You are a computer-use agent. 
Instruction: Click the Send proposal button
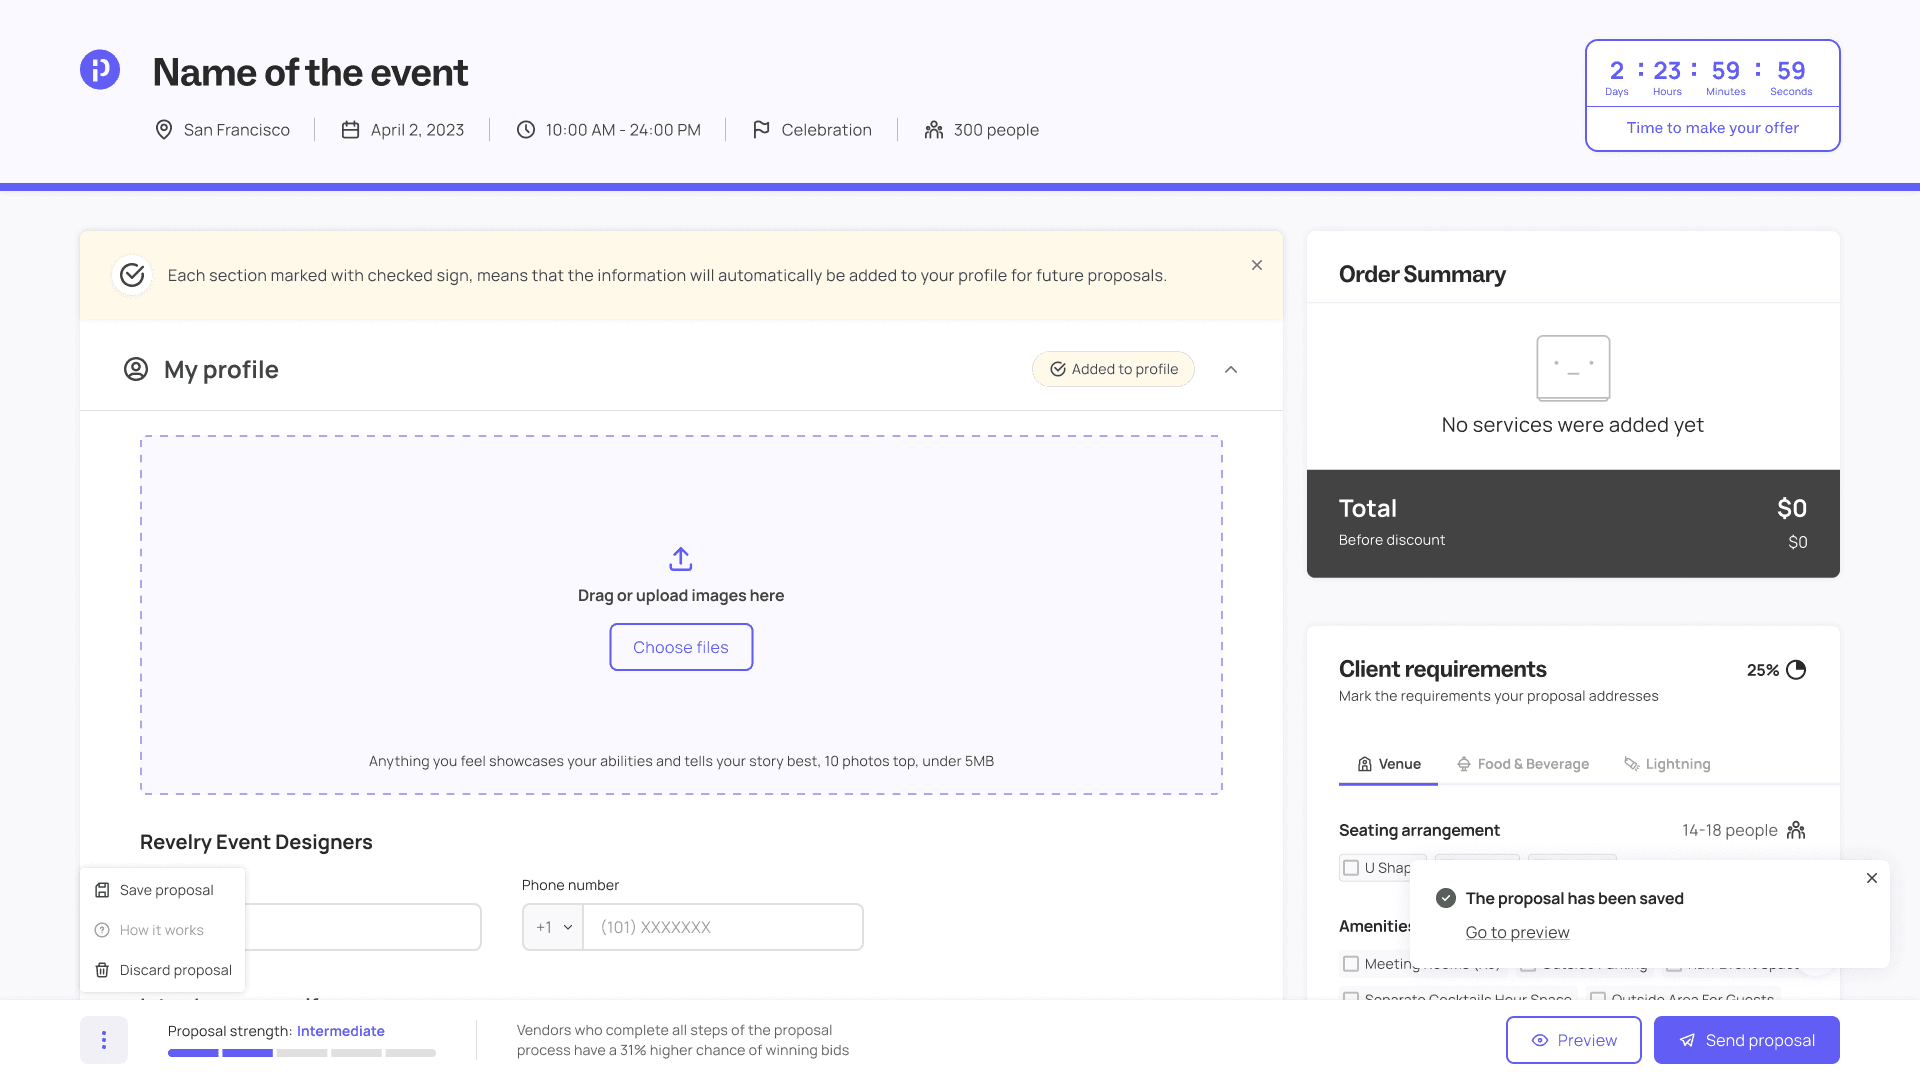point(1747,1040)
